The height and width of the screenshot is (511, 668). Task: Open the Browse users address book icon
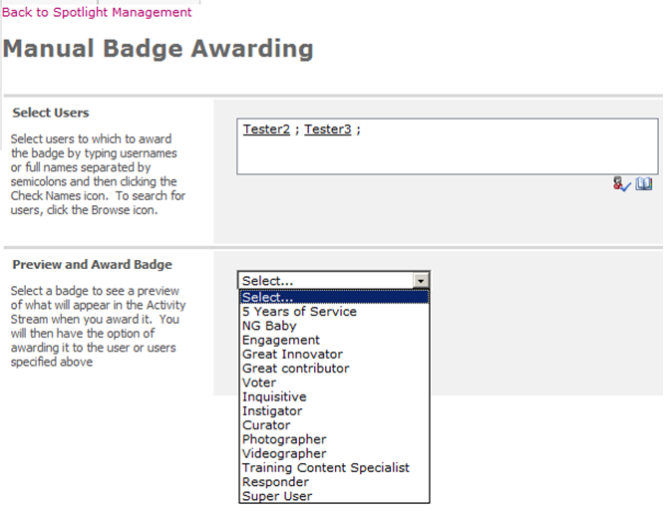[643, 184]
